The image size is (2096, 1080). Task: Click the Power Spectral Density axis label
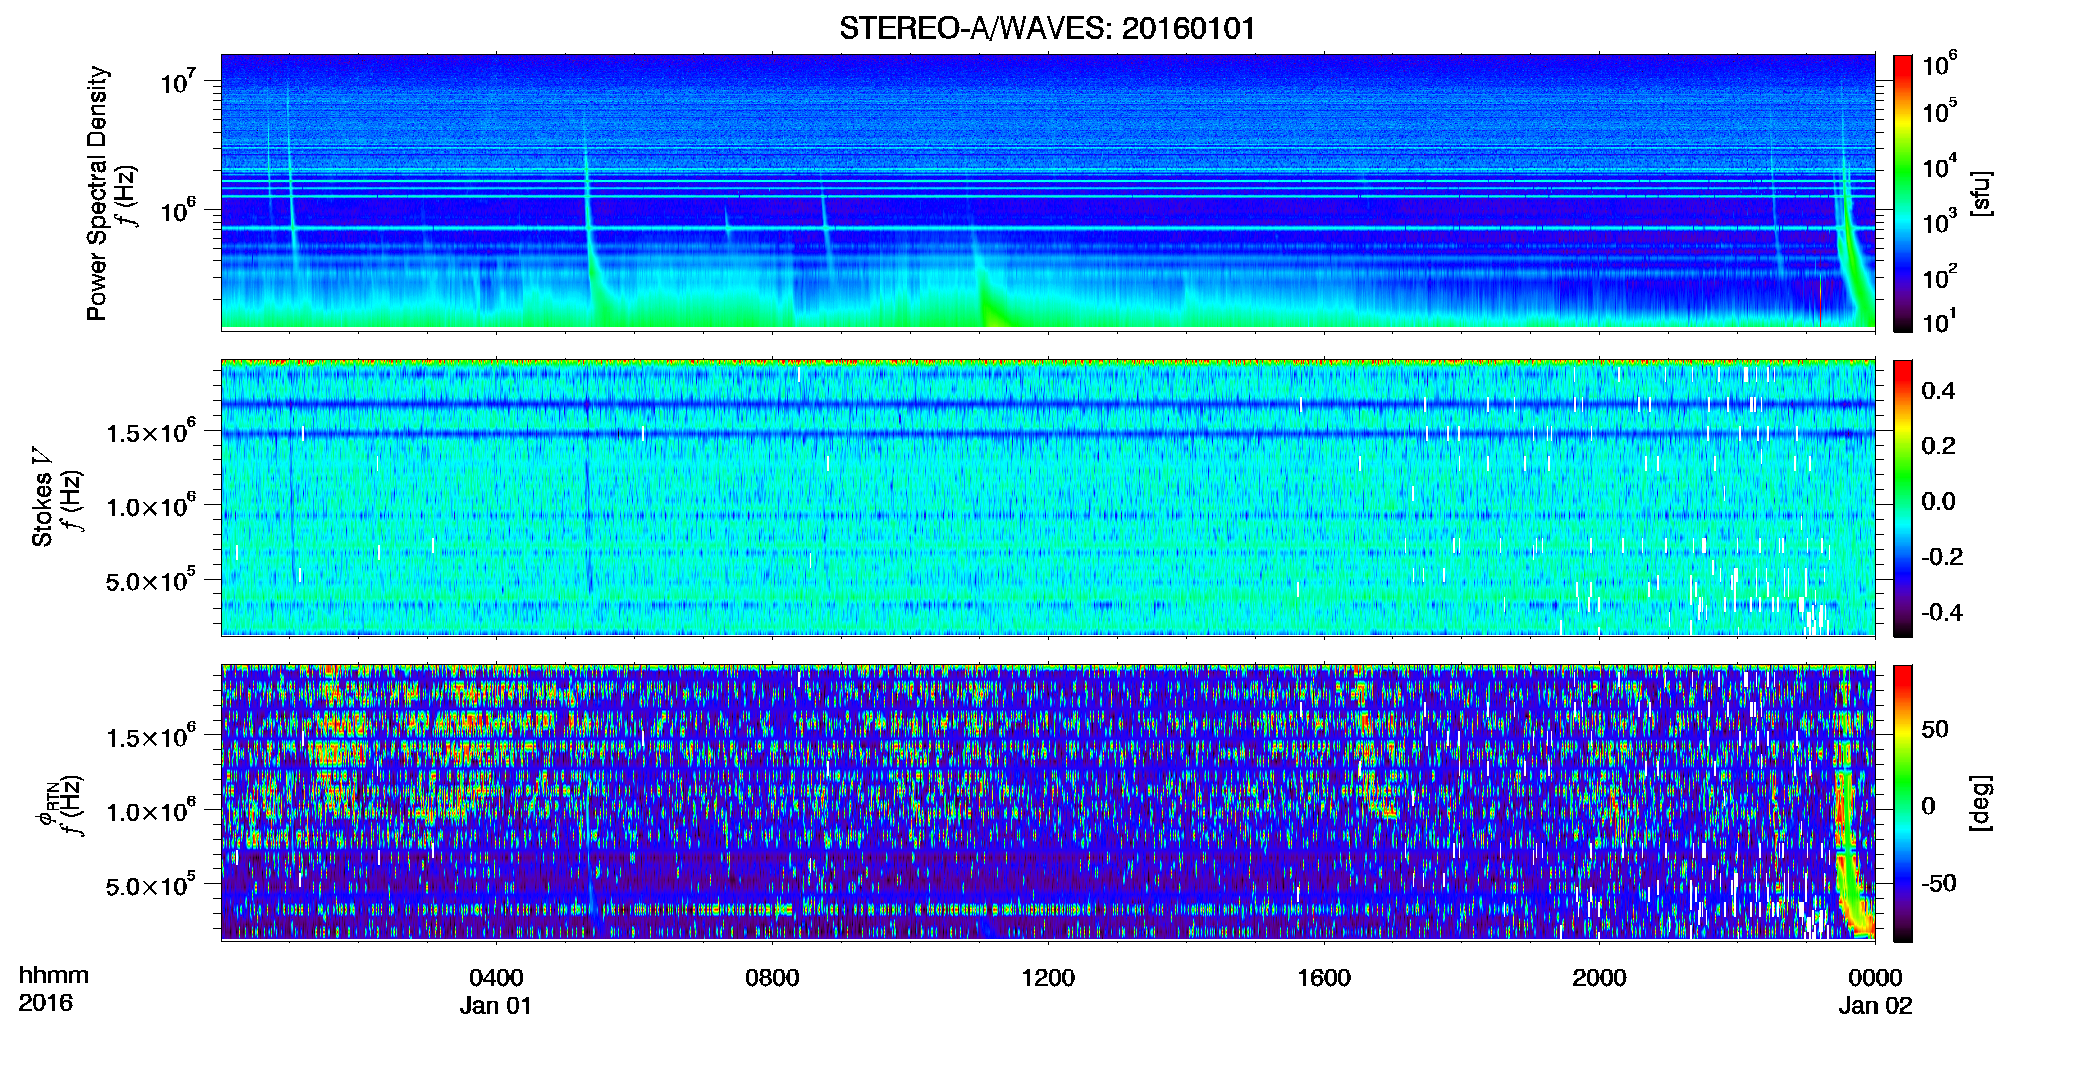coord(97,193)
